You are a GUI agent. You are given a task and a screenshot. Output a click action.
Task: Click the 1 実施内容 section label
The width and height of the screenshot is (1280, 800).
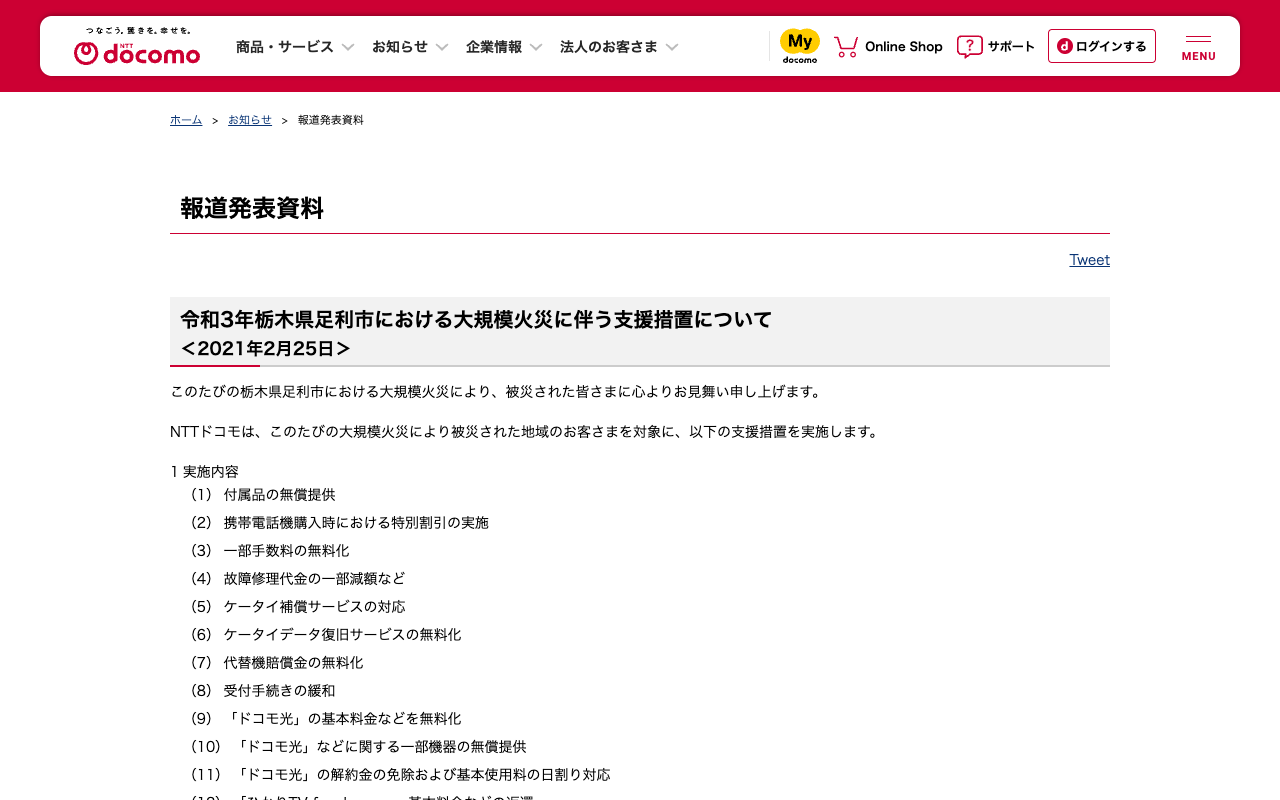click(x=205, y=472)
